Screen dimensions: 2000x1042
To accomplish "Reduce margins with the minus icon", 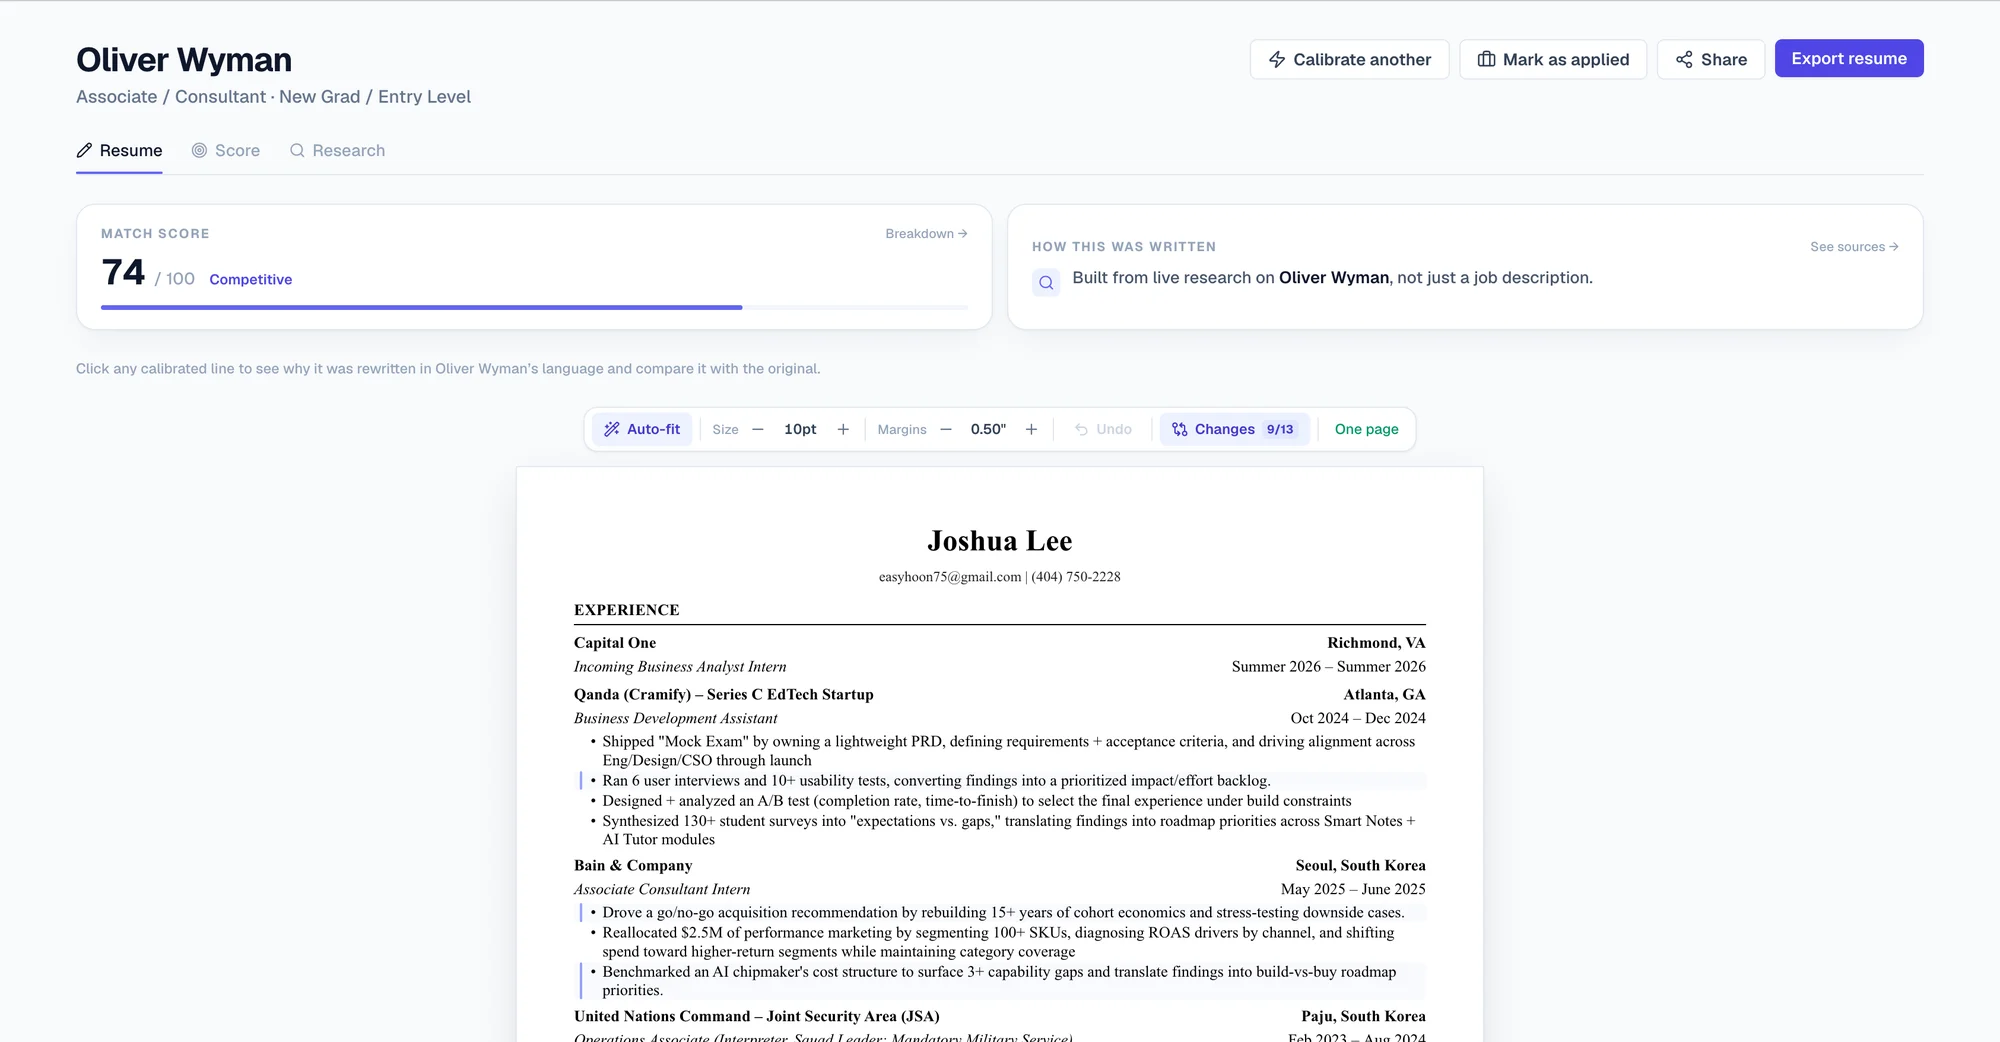I will coord(946,429).
